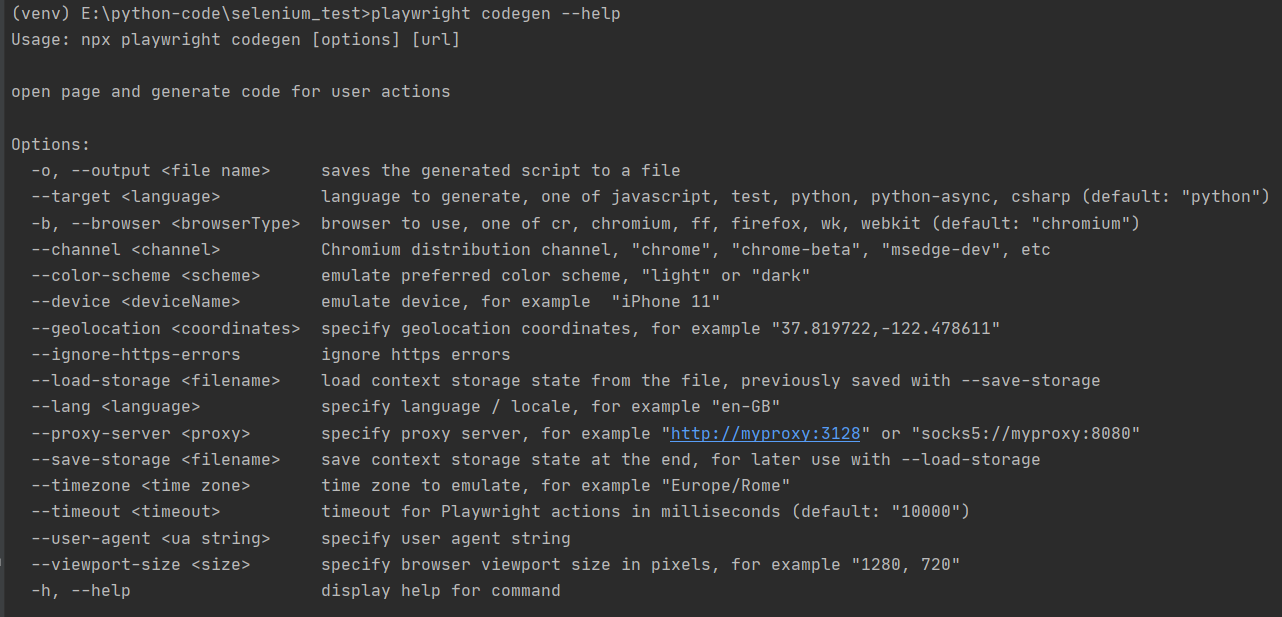Click the '--ignore-https-errors' option text
1282x617 pixels.
tap(135, 354)
